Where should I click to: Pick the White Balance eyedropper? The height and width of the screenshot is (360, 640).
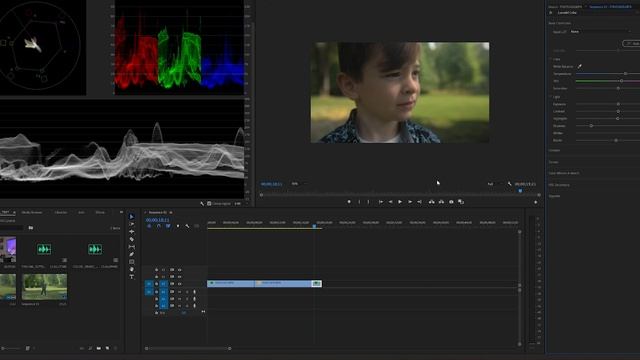tap(580, 66)
